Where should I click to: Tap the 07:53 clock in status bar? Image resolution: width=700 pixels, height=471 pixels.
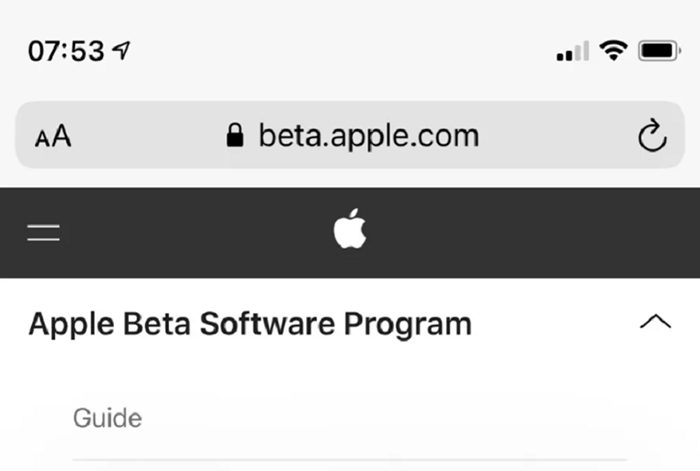pos(66,50)
